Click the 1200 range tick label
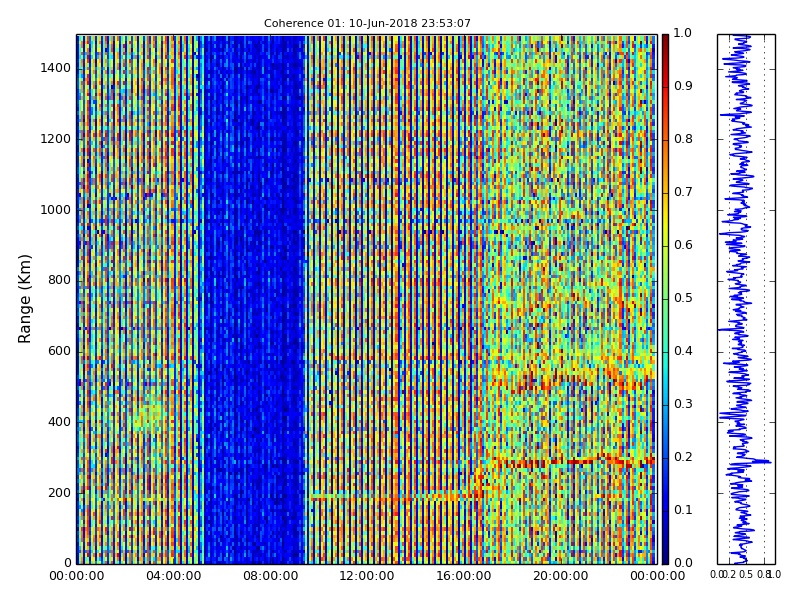Image resolution: width=800 pixels, height=600 pixels. [56, 139]
